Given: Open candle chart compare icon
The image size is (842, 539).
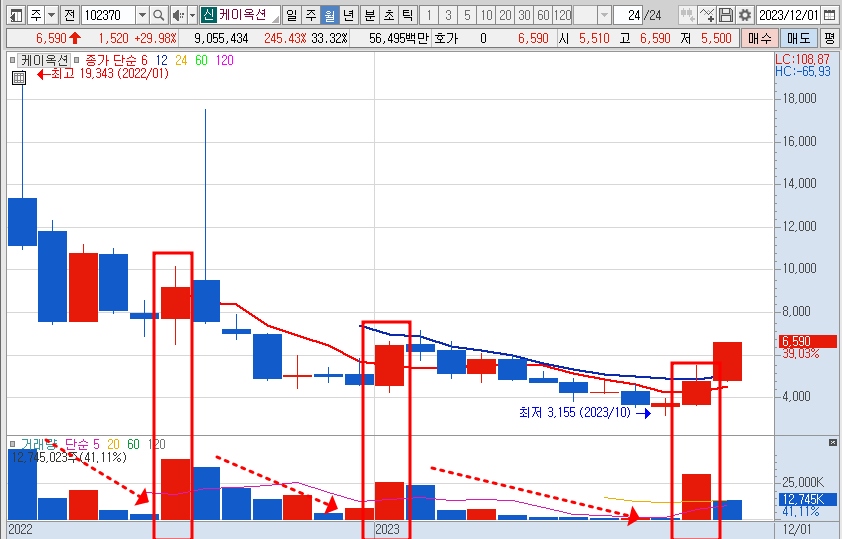Looking at the screenshot, I should pyautogui.click(x=687, y=15).
